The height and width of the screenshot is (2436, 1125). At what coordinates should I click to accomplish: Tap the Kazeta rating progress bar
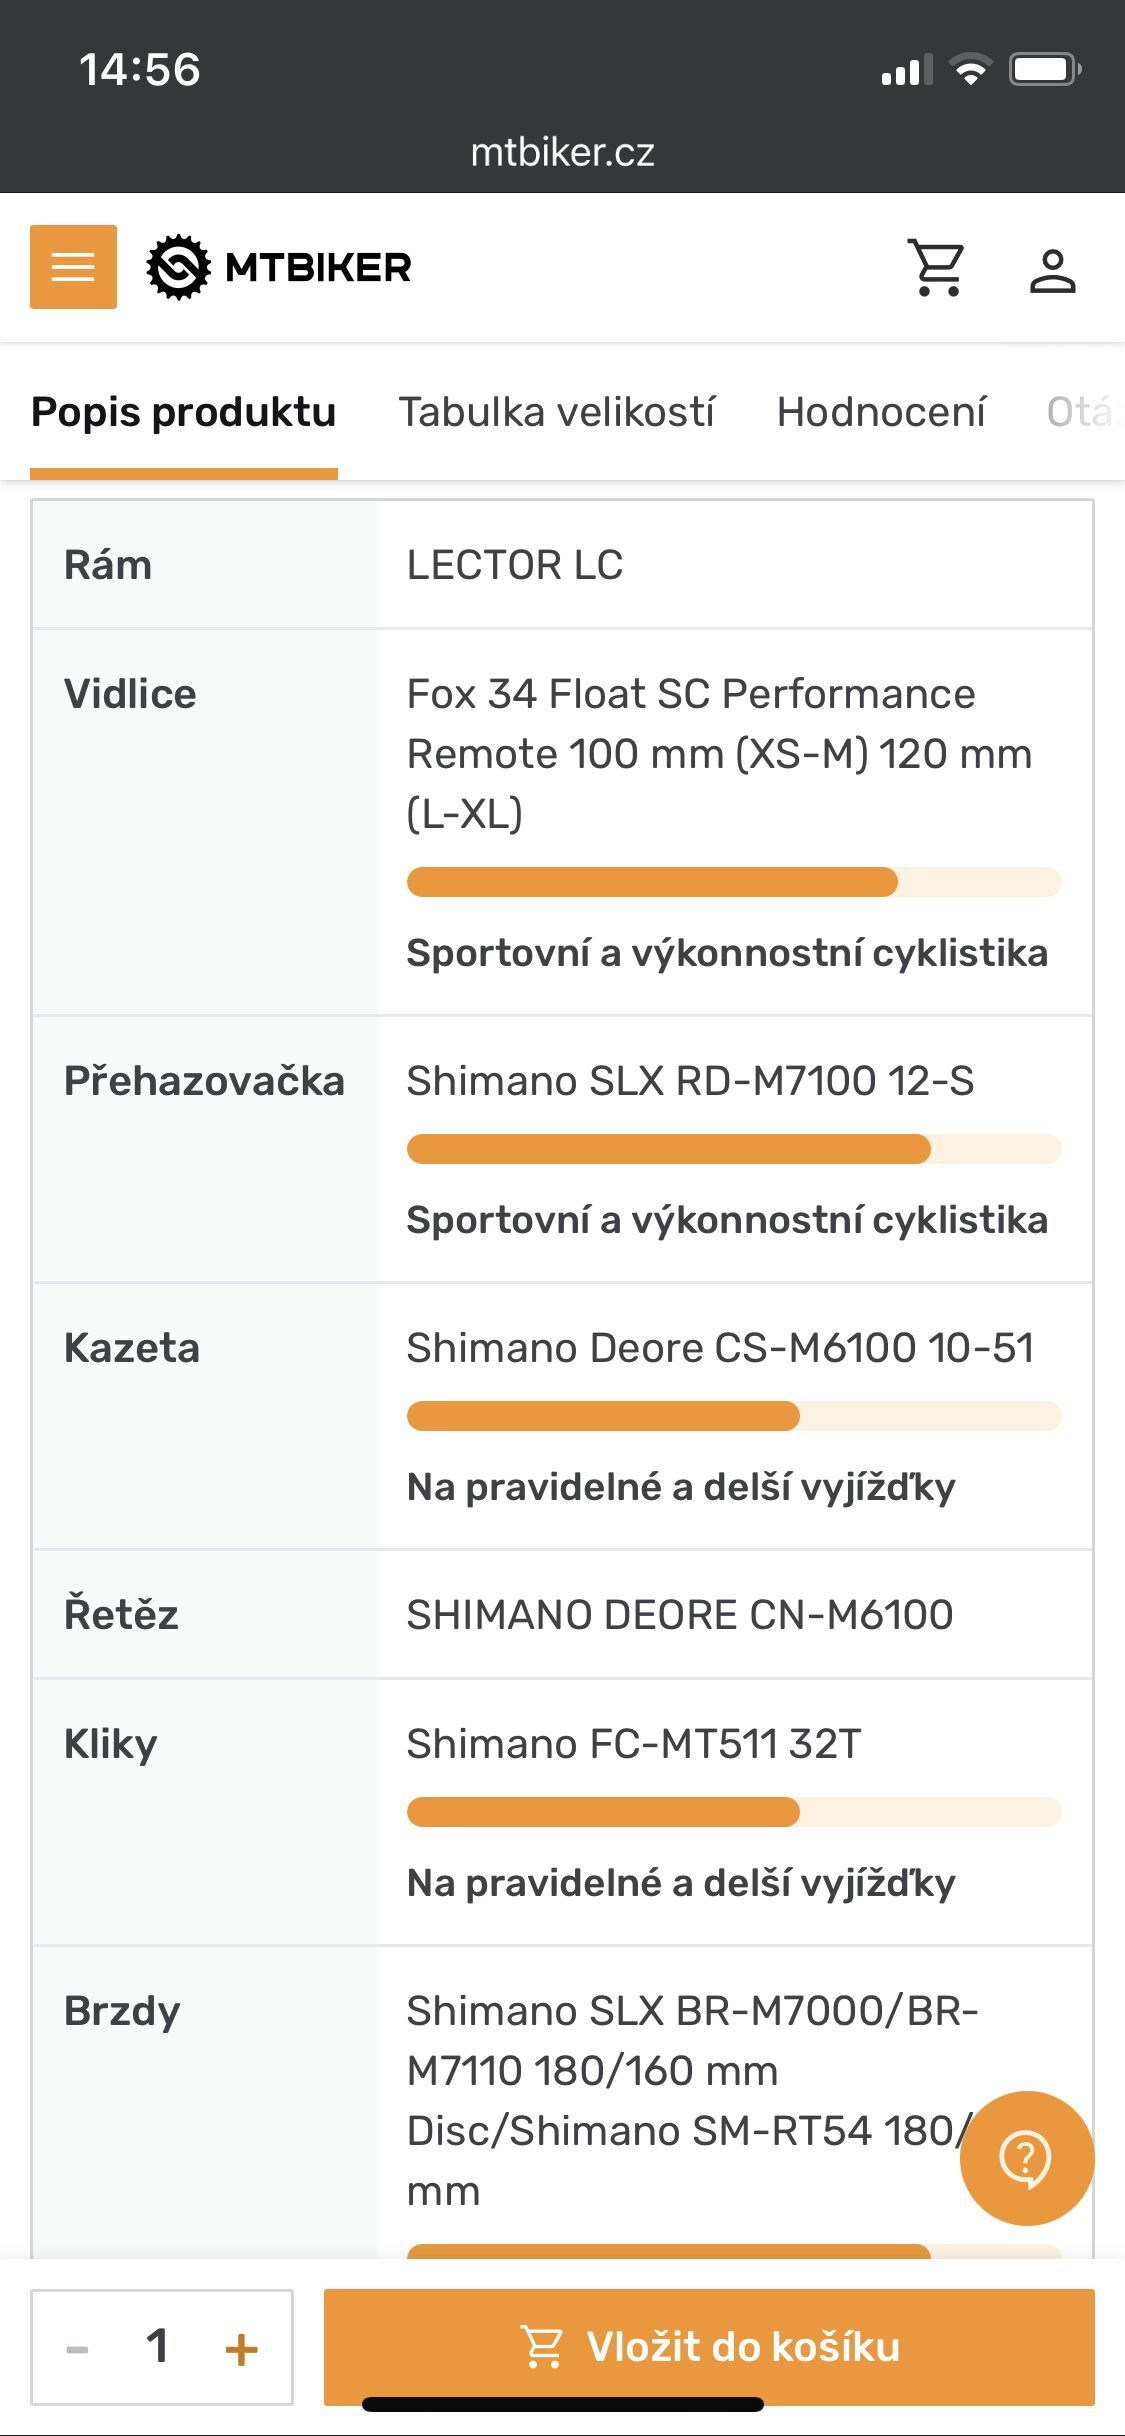[734, 1416]
